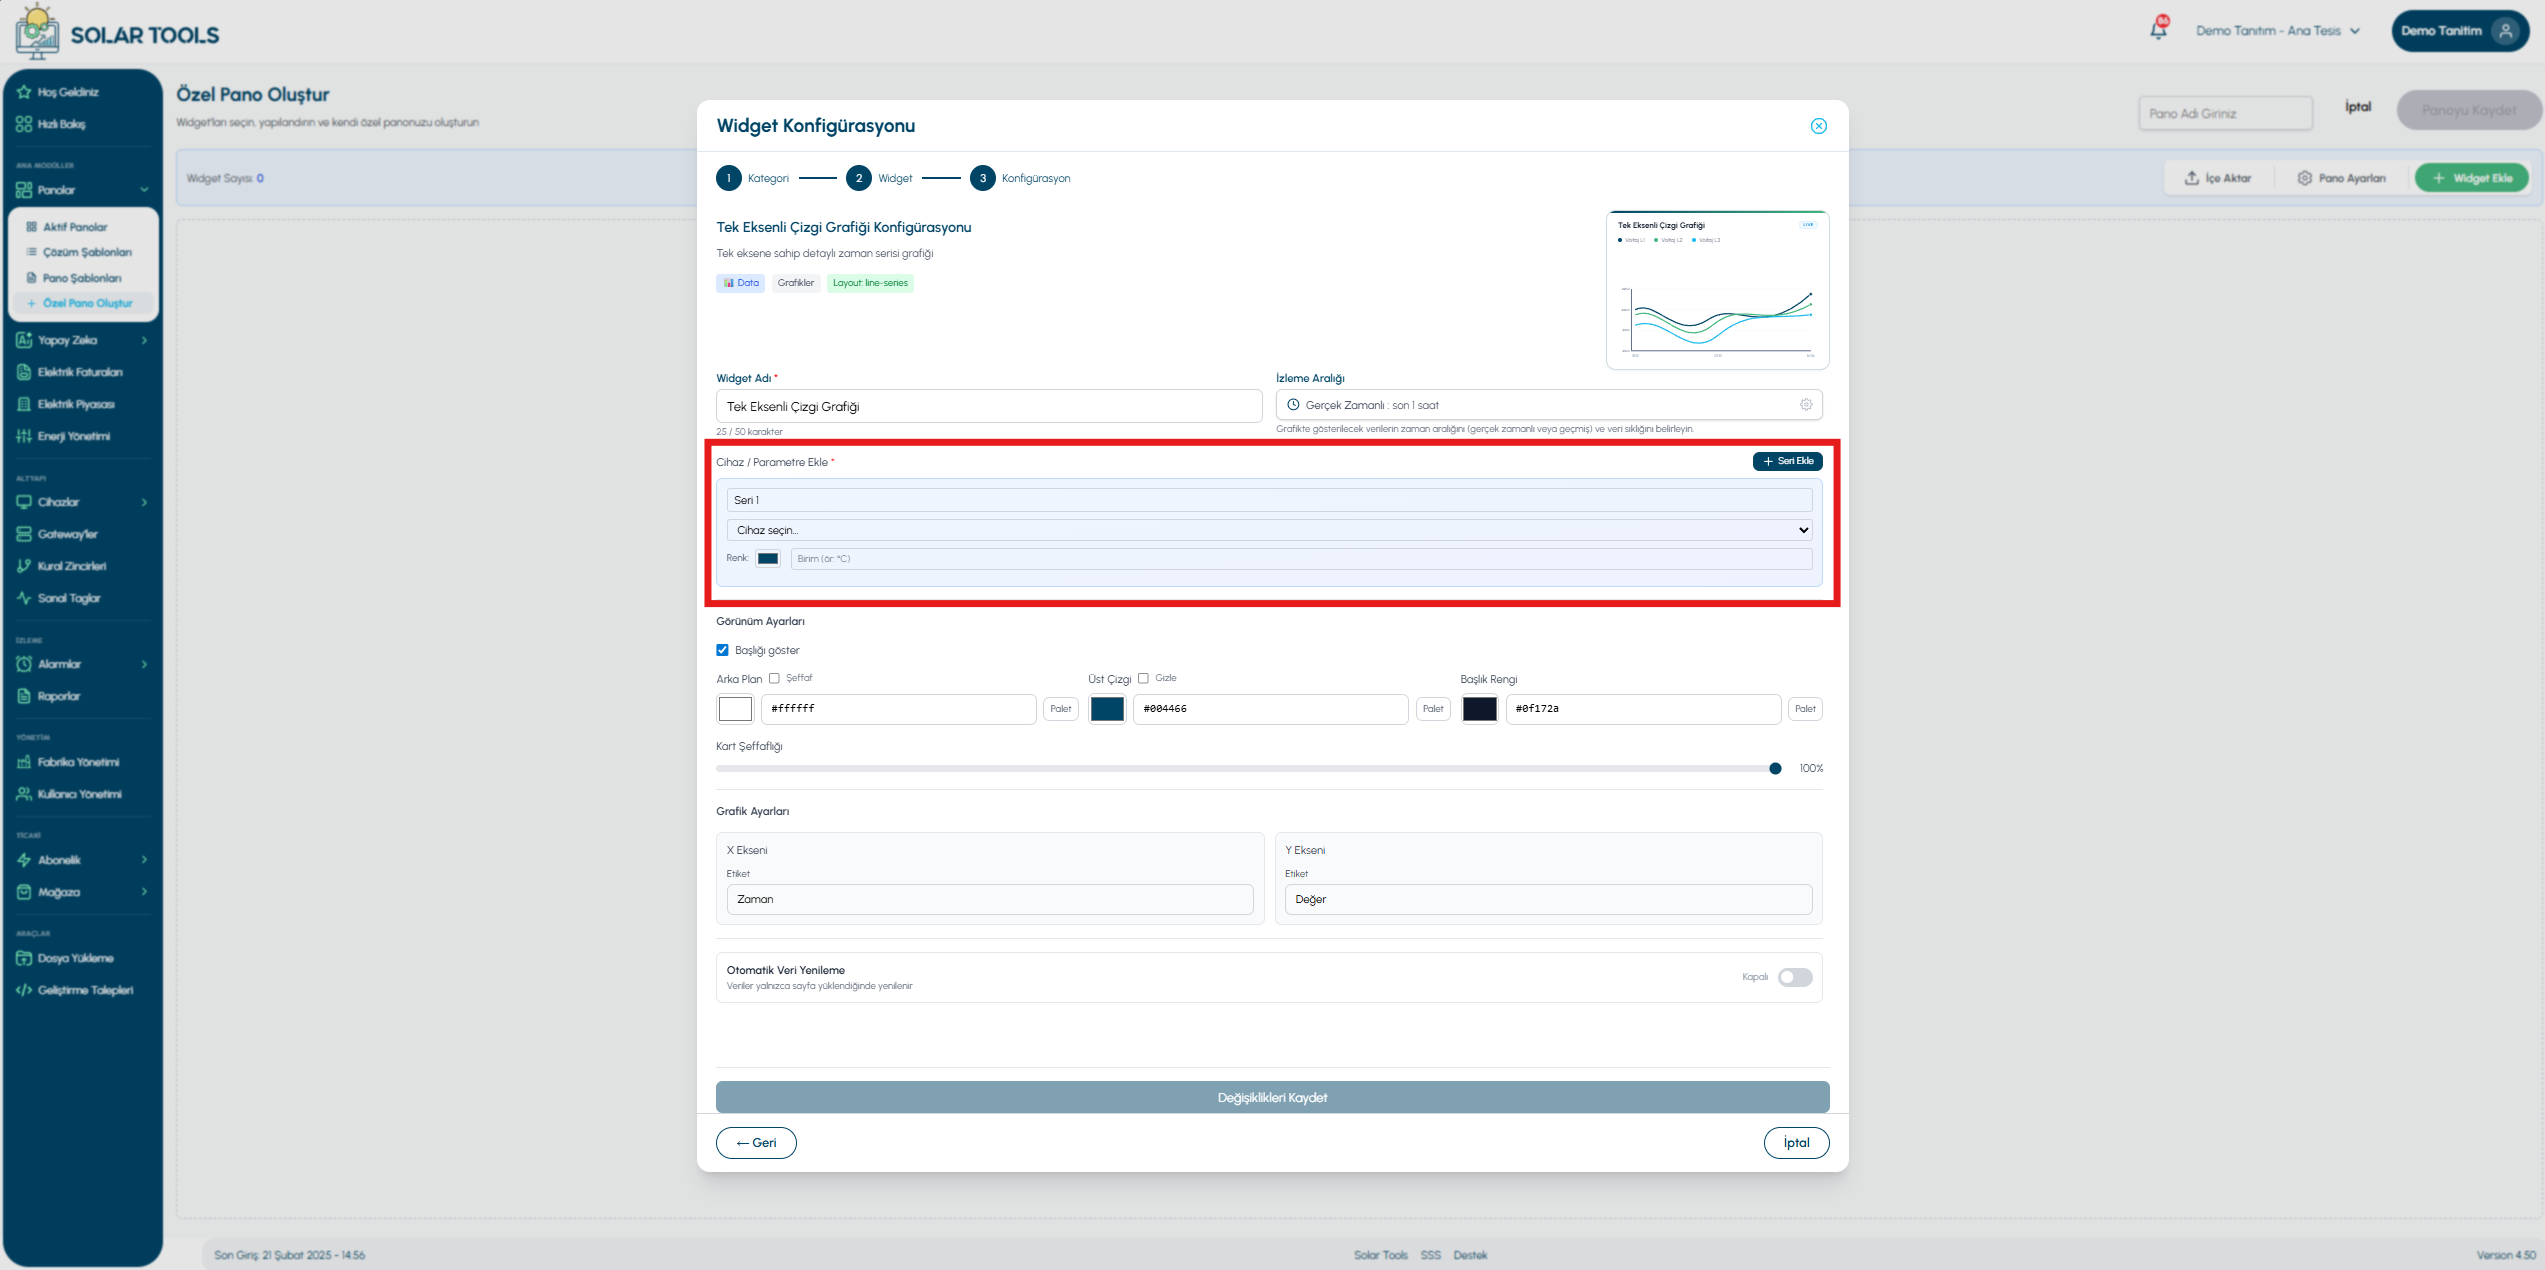Click the Seri Ekle button
2545x1270 pixels.
click(1787, 461)
